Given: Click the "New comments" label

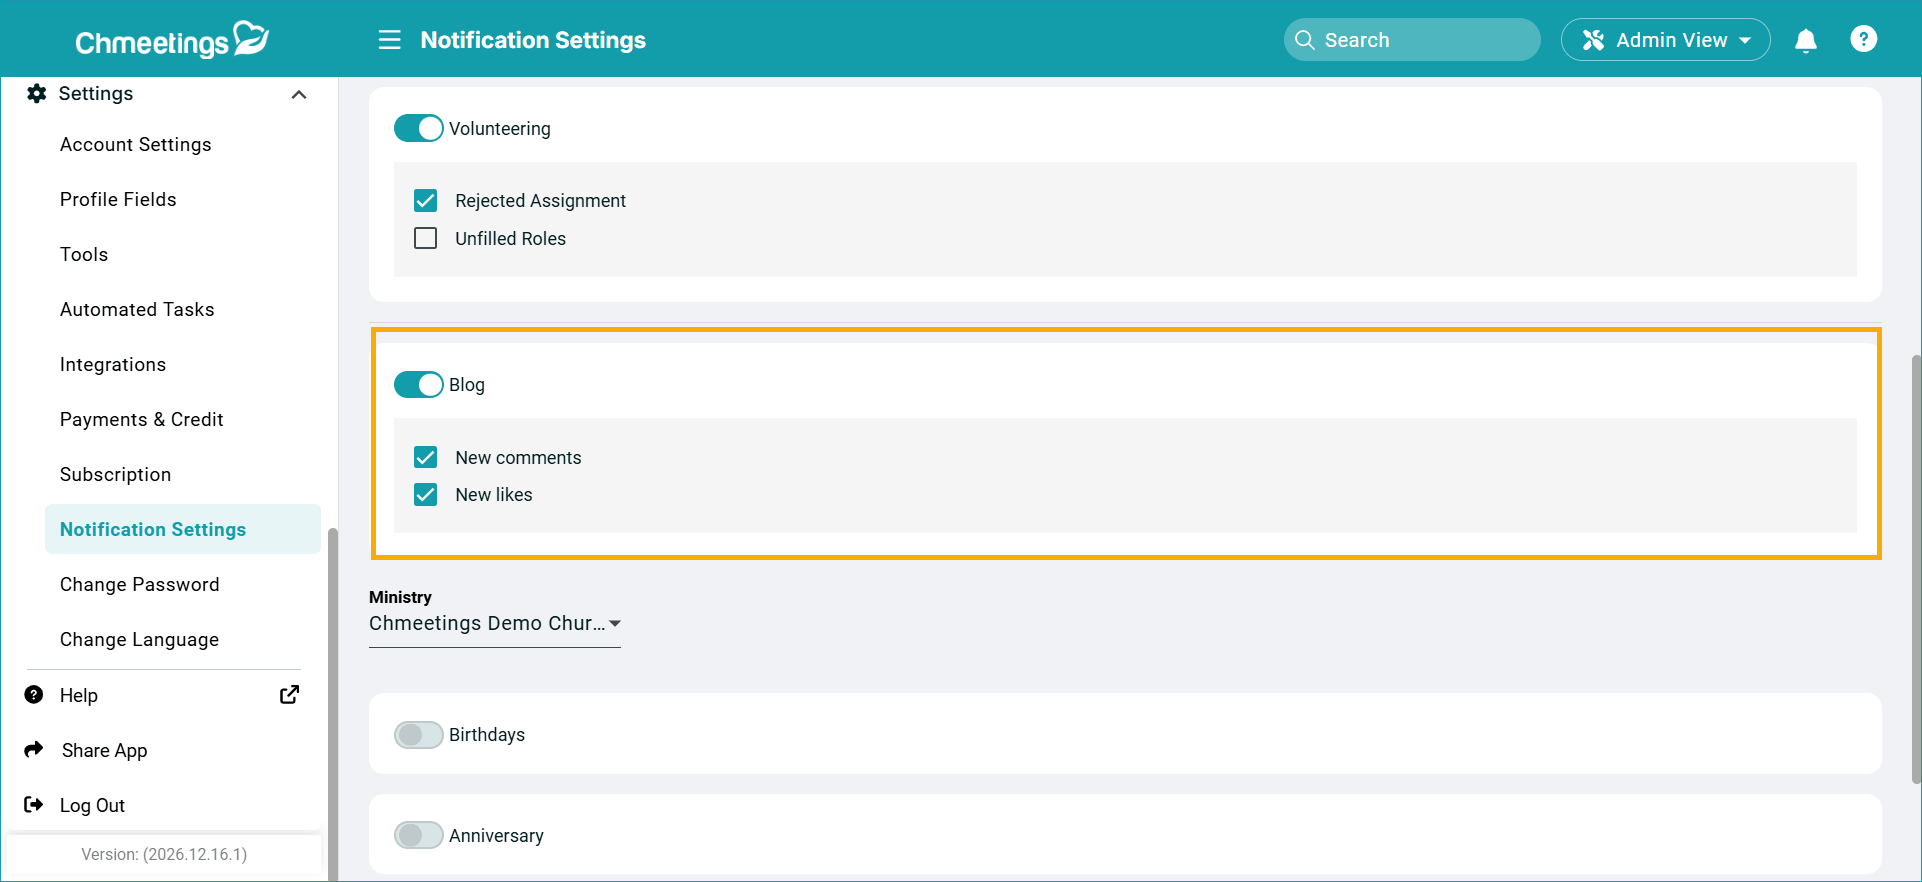Looking at the screenshot, I should (518, 457).
